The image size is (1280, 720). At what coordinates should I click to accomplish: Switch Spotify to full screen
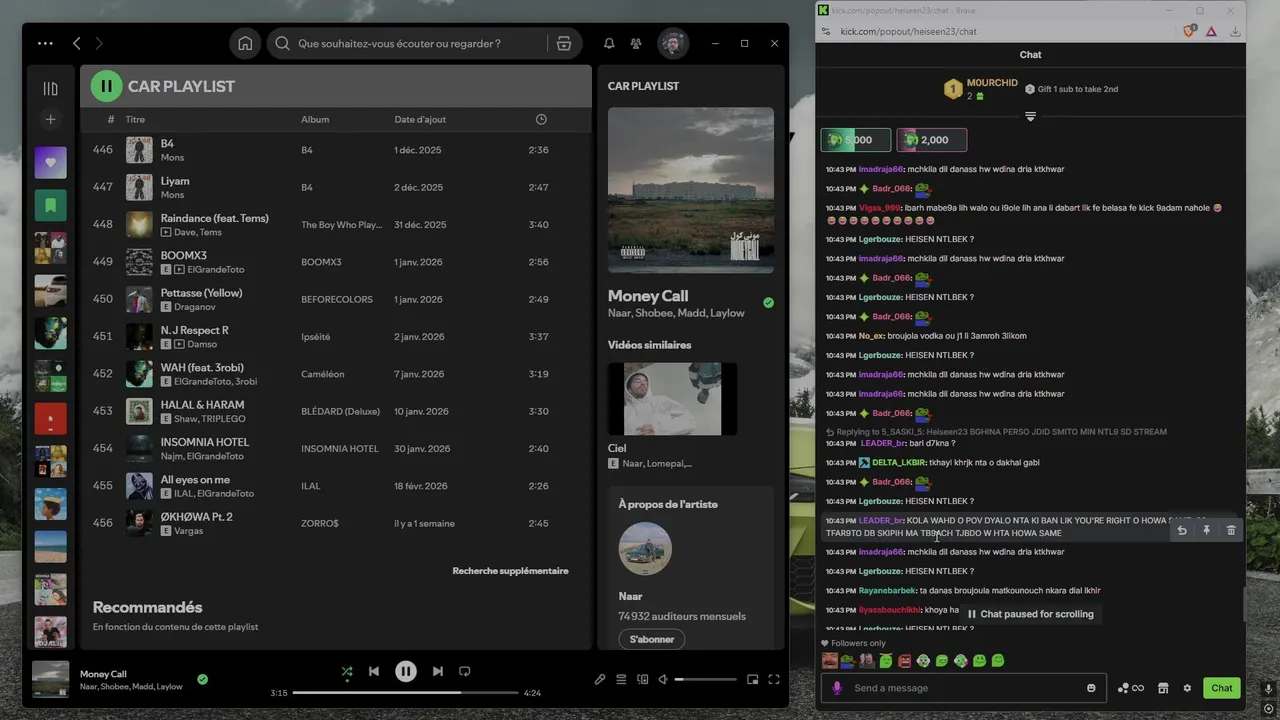tap(774, 680)
